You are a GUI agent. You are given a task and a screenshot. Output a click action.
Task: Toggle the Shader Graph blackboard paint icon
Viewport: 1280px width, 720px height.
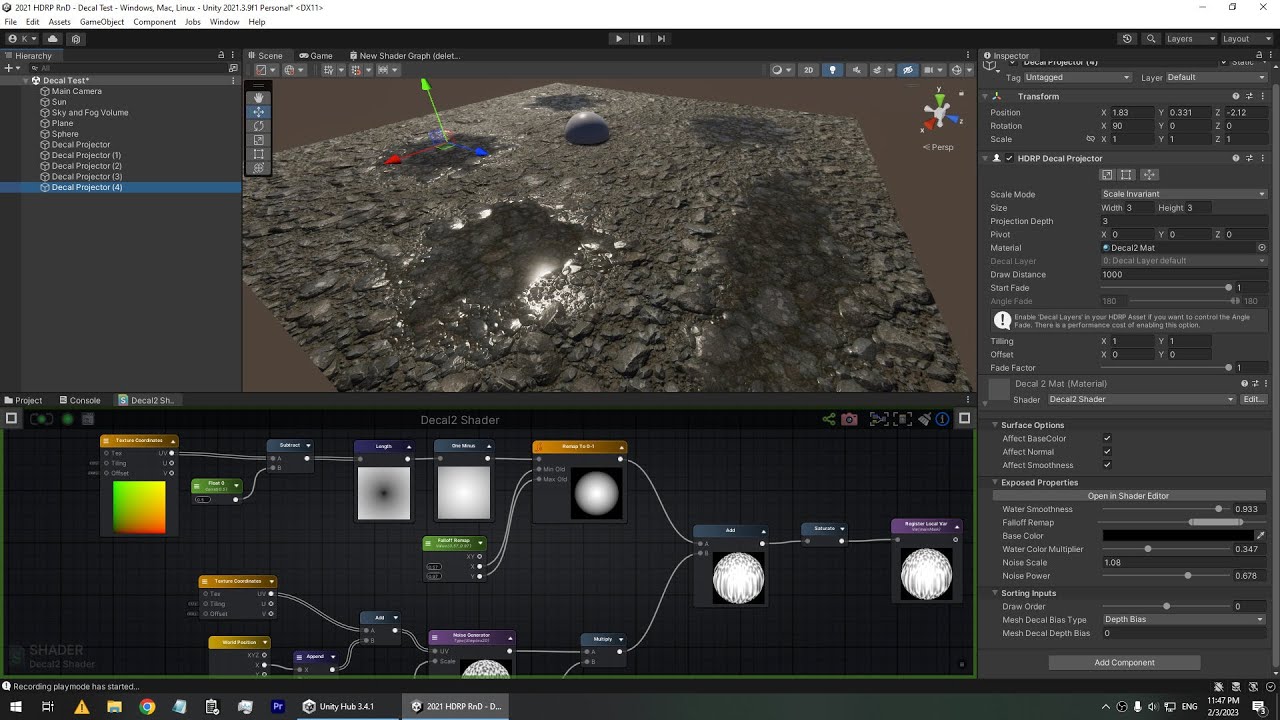925,420
